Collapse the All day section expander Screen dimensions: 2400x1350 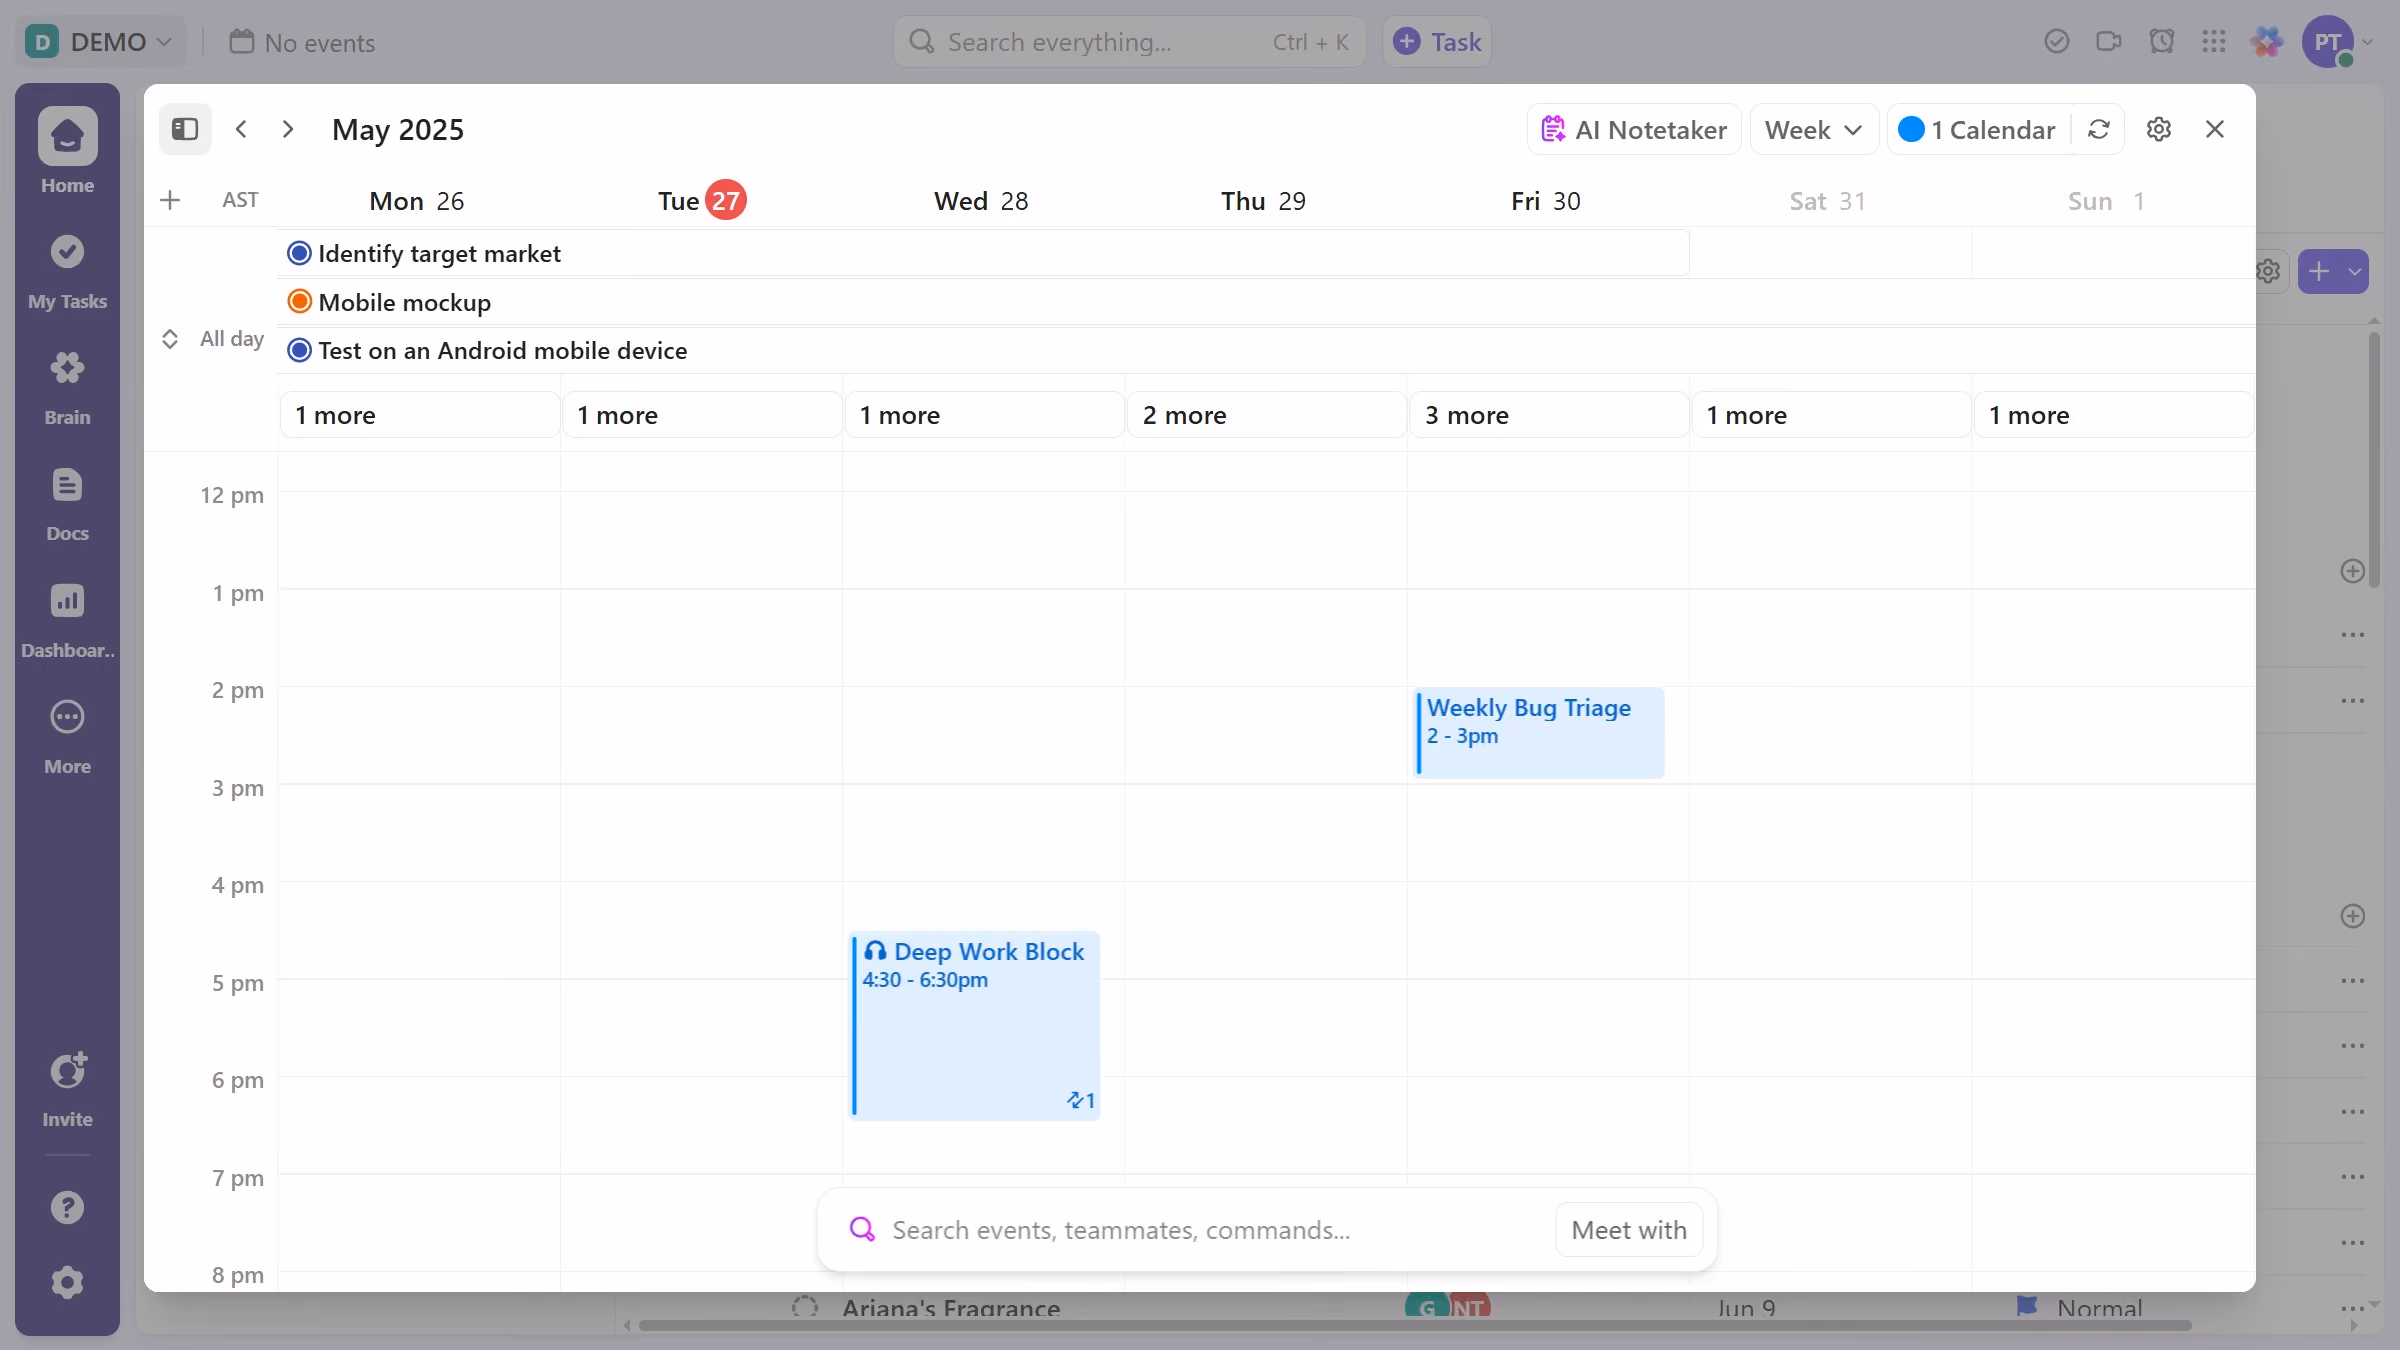[x=170, y=339]
